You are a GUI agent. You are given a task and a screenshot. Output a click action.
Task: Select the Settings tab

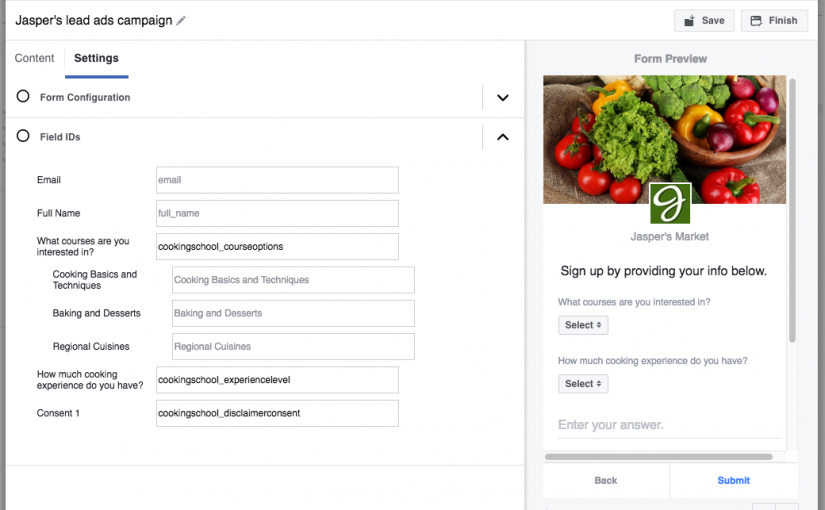pos(96,58)
